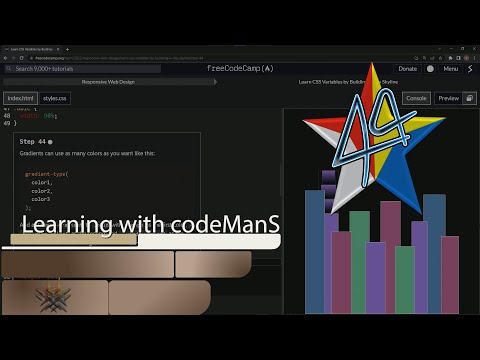Click the search magnifier icon
Viewport: 480px width, 360px height.
coord(8,69)
